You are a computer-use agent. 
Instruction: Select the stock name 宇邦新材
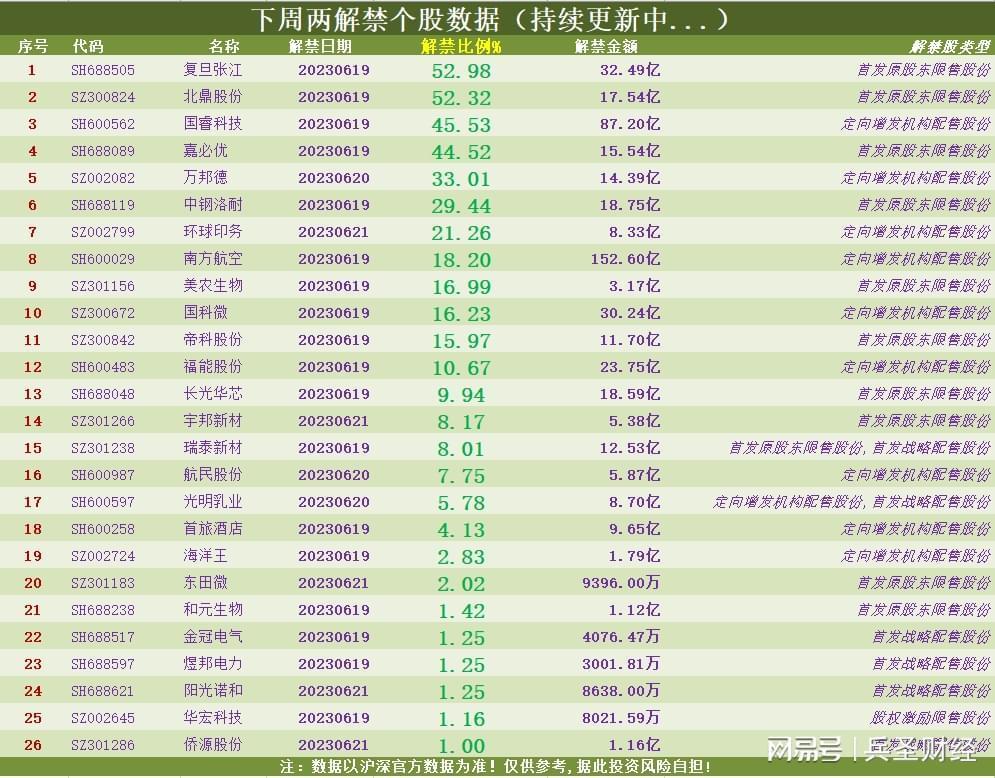click(213, 421)
